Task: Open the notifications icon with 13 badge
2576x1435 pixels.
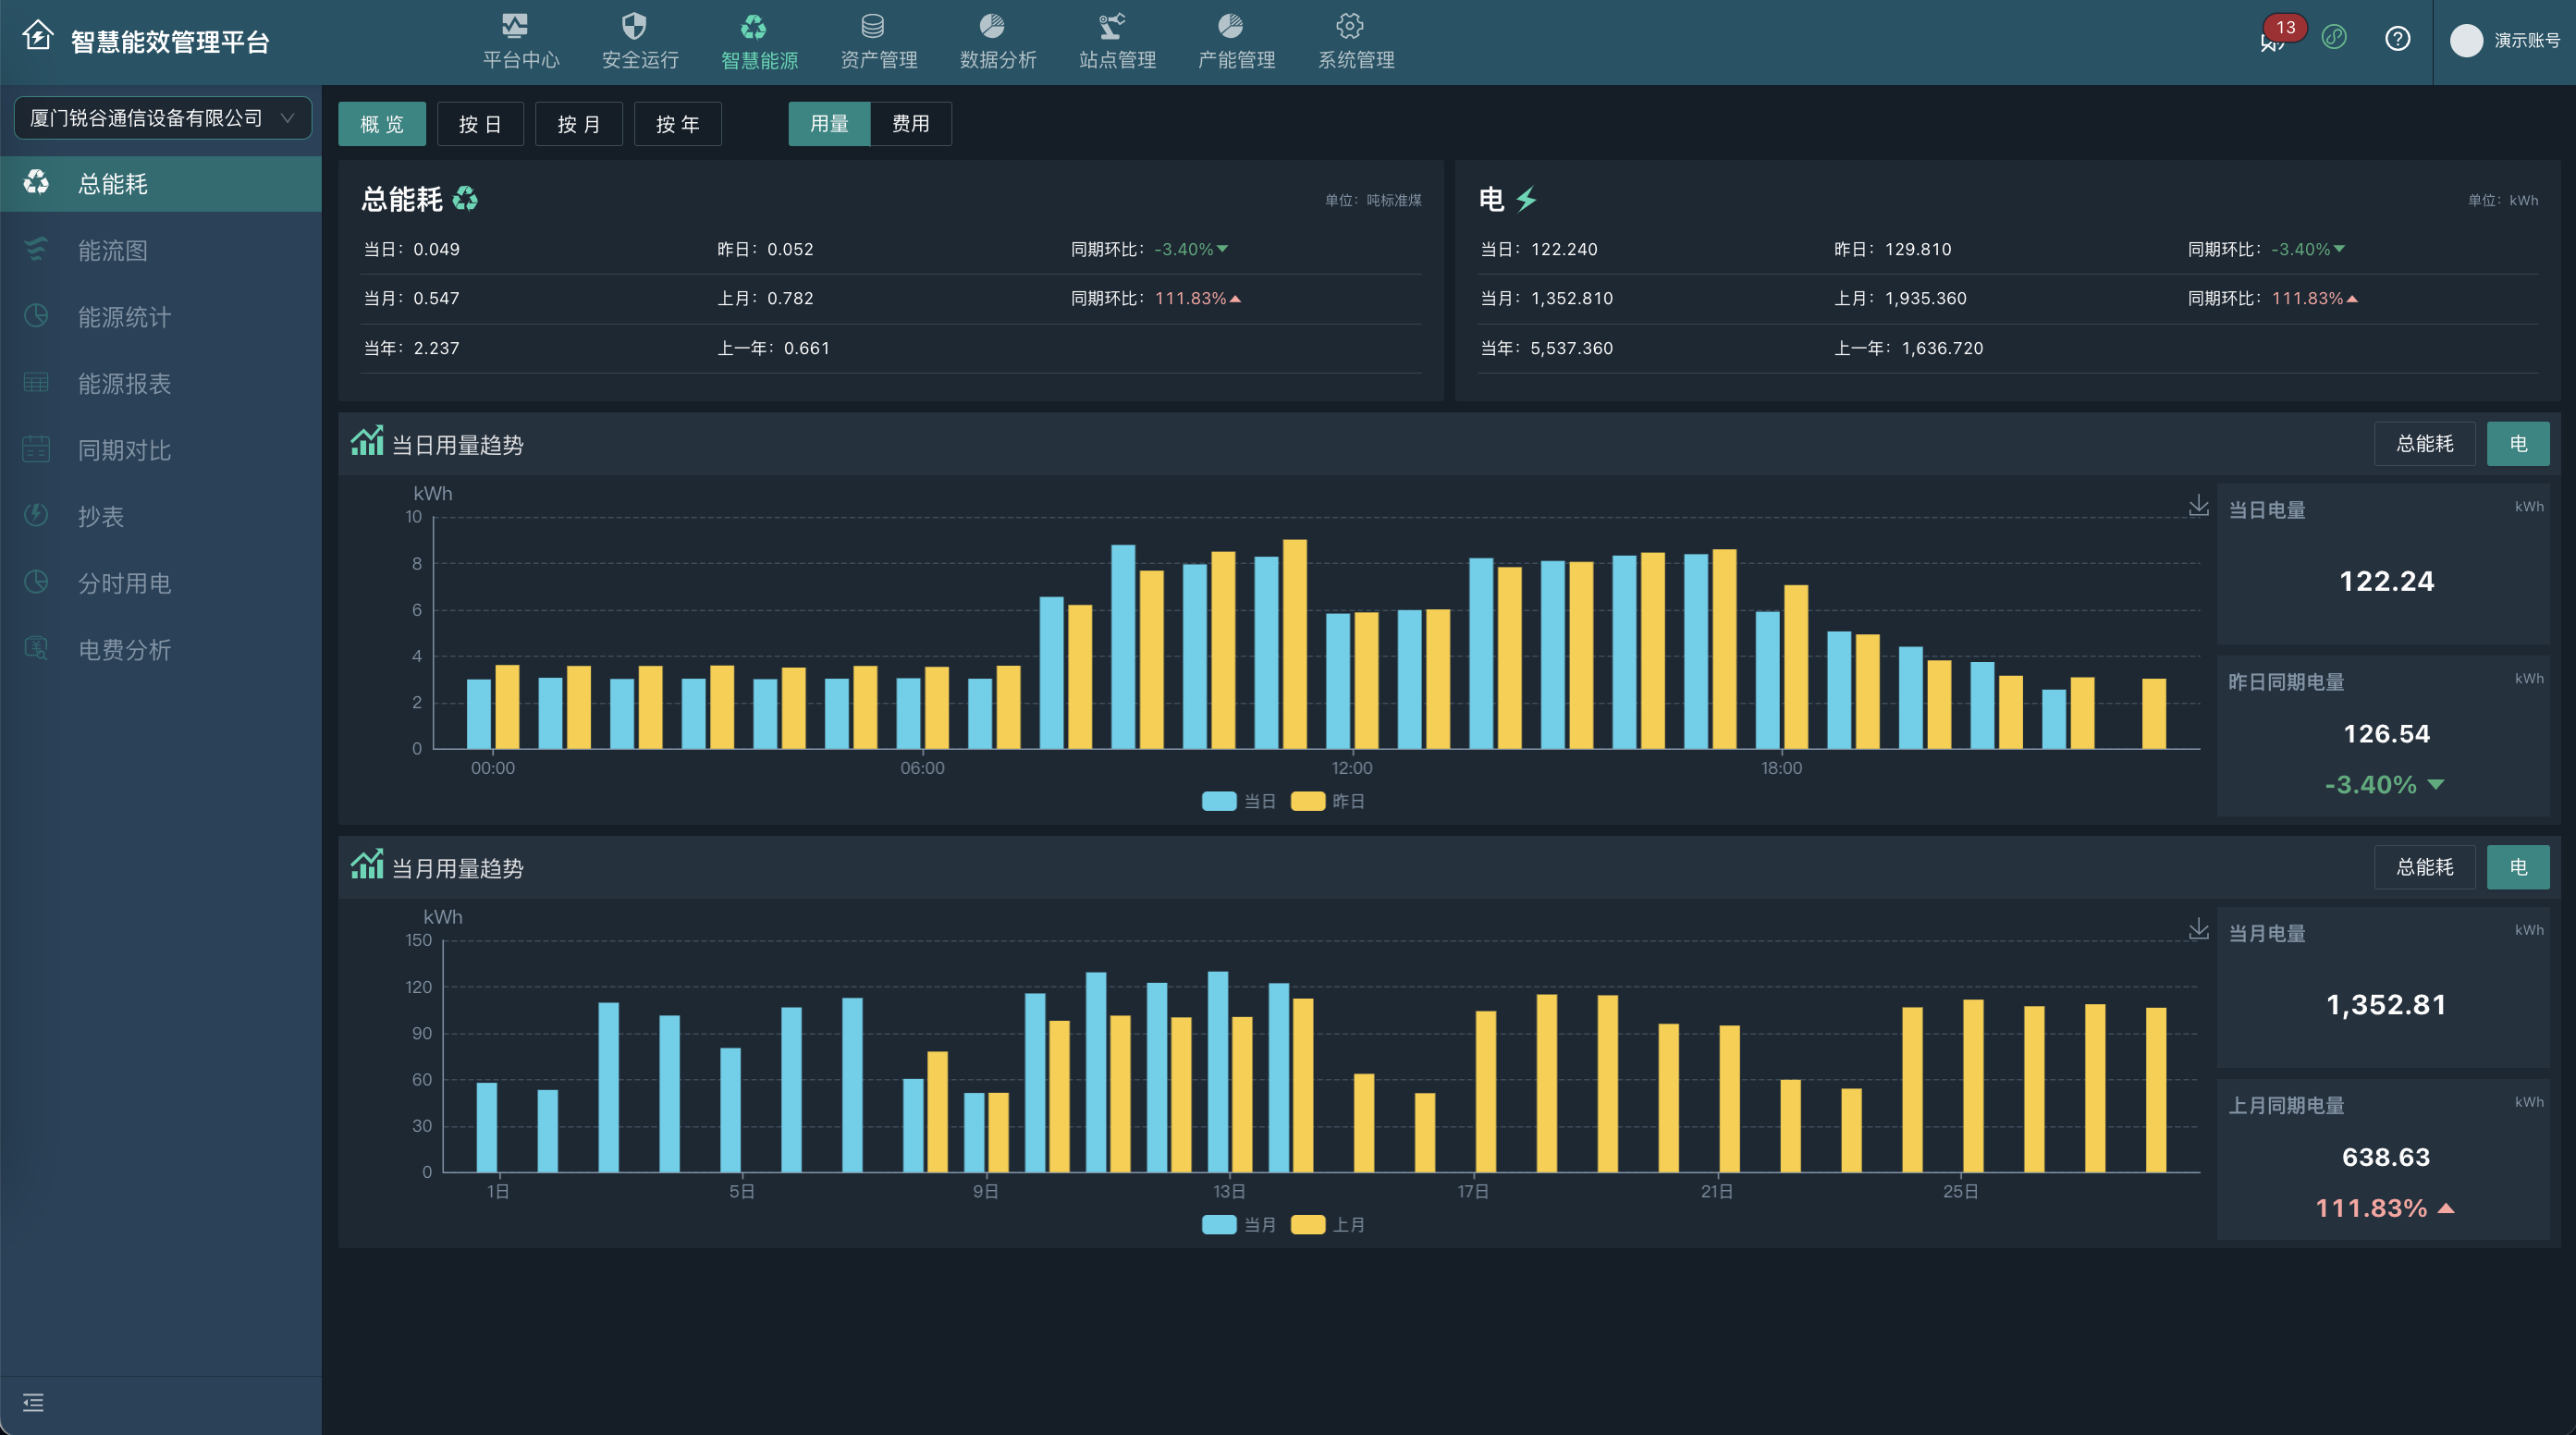Action: point(2272,41)
